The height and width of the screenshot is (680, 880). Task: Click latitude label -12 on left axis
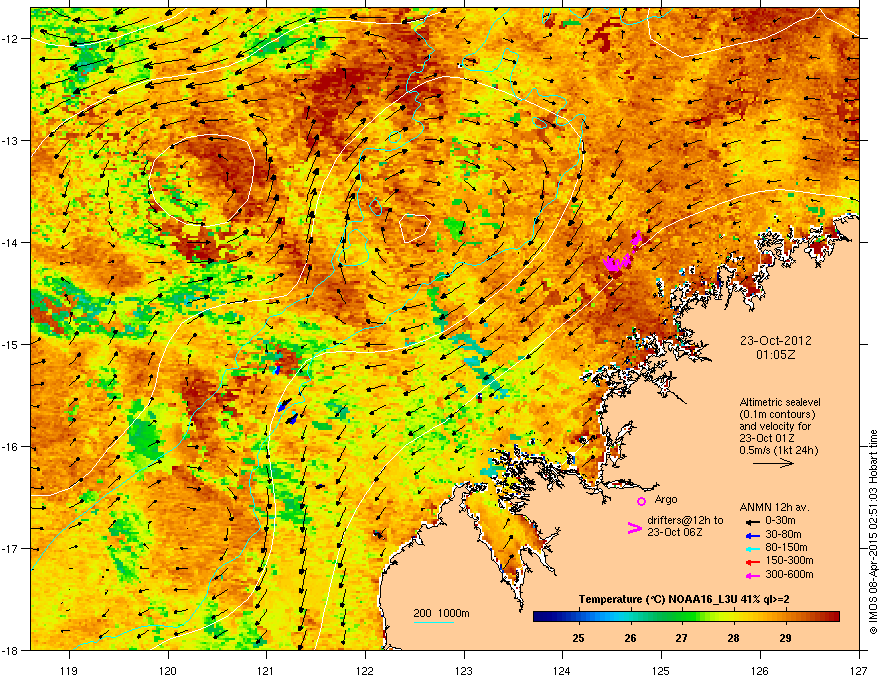(x=11, y=39)
